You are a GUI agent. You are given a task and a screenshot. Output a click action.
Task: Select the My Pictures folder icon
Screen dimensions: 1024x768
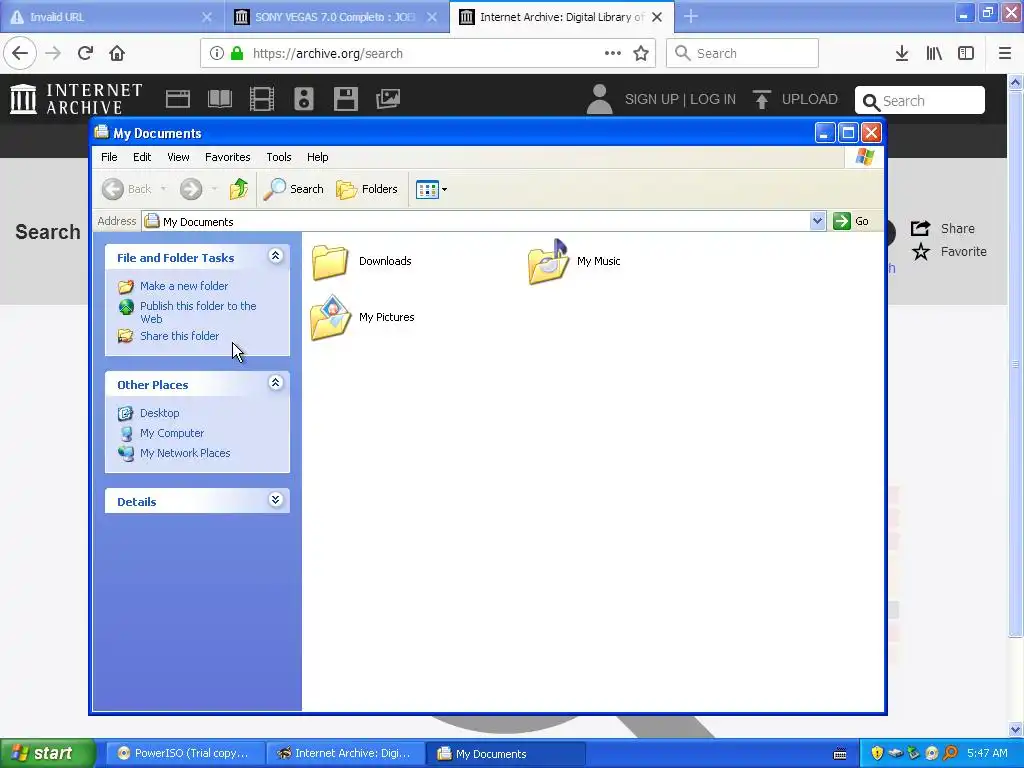click(330, 317)
